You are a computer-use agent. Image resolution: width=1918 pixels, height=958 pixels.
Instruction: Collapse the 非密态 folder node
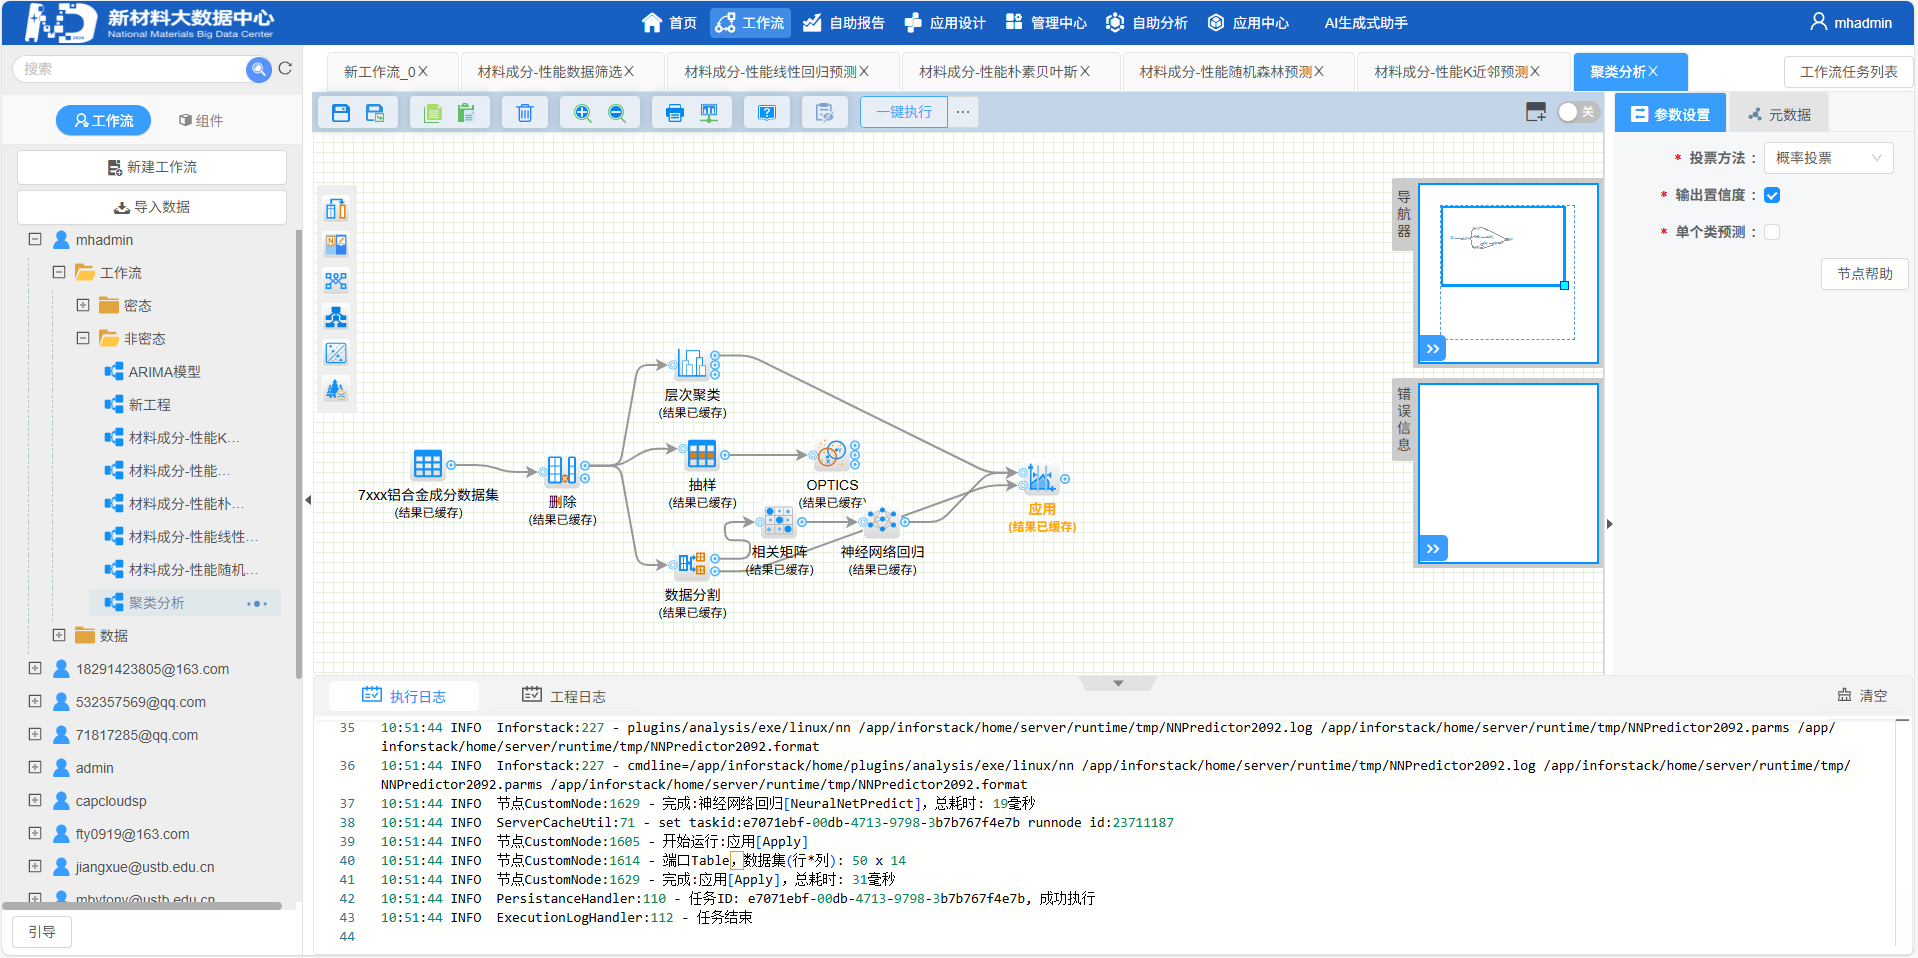pos(83,338)
